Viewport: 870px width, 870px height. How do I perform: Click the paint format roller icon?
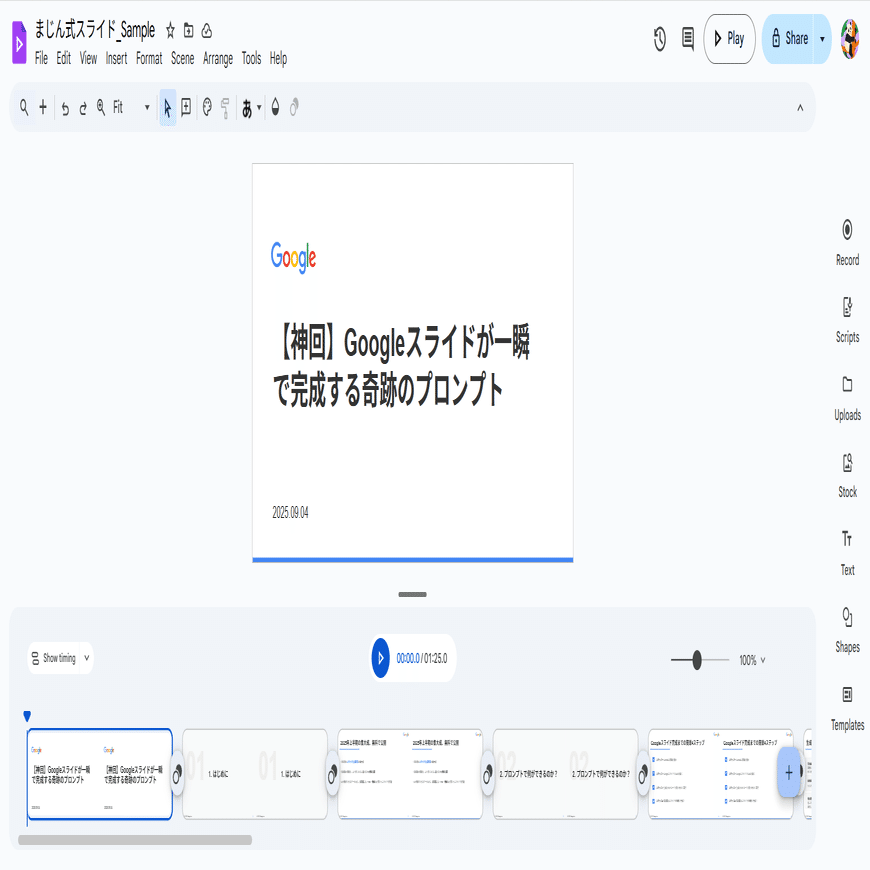coord(225,108)
